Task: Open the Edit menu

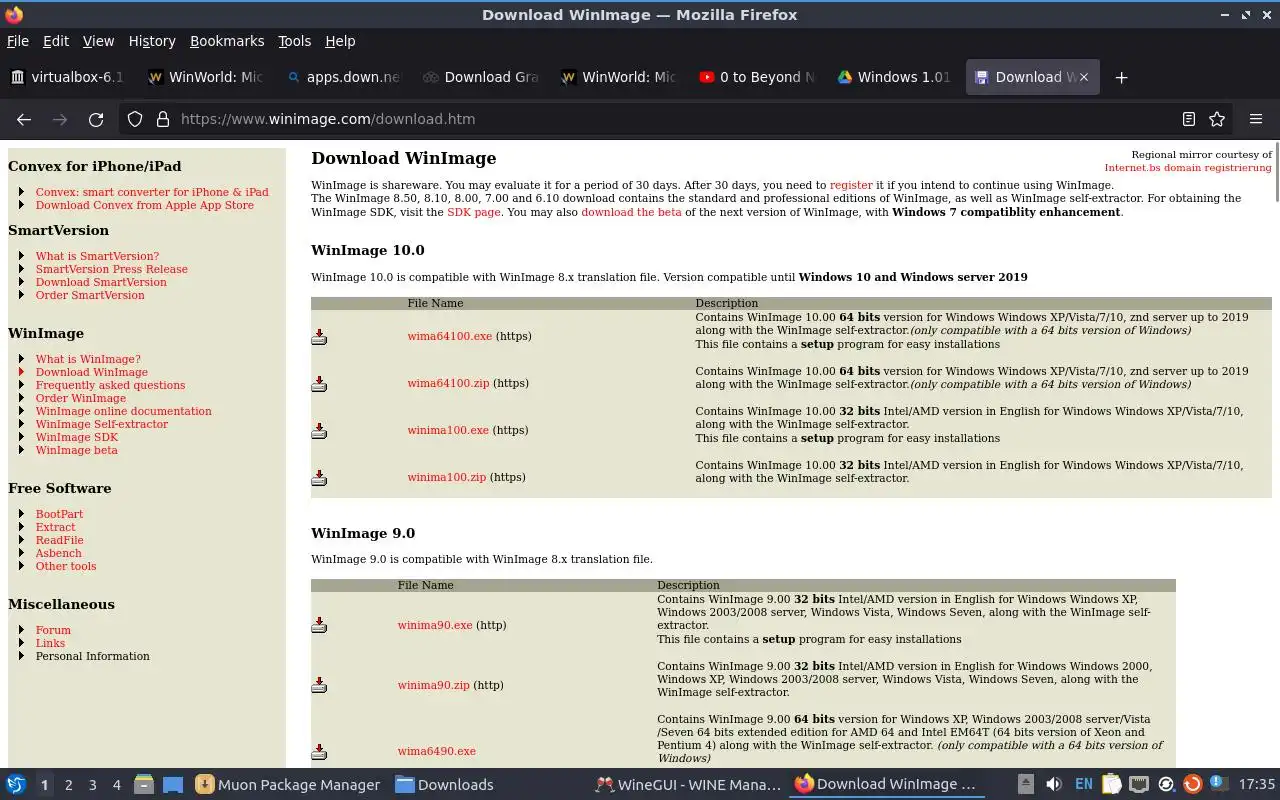Action: click(x=56, y=41)
